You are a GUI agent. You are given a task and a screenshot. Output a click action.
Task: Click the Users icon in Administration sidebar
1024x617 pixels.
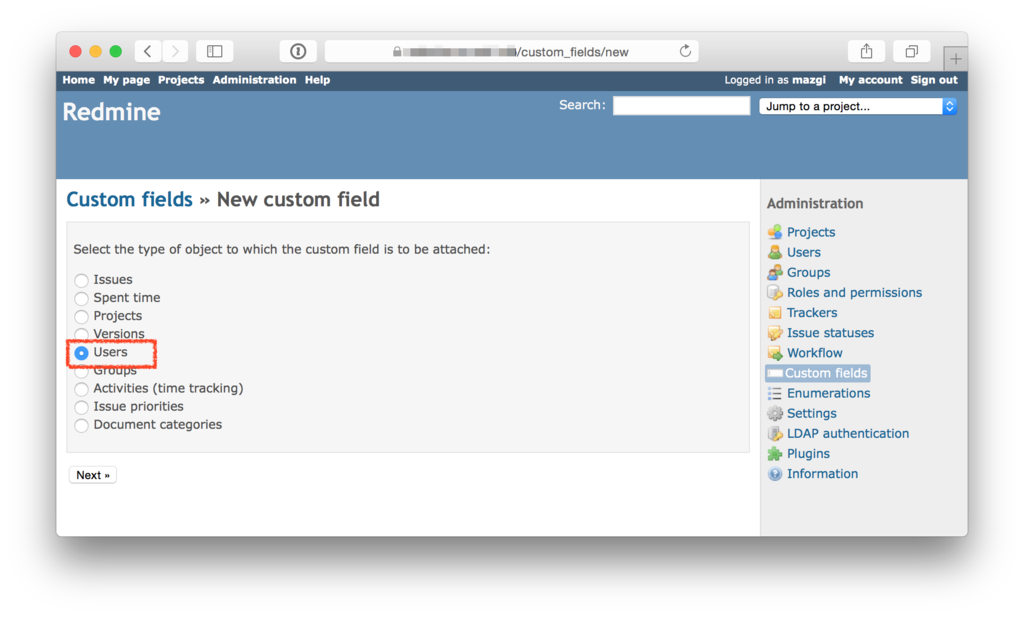pos(775,253)
